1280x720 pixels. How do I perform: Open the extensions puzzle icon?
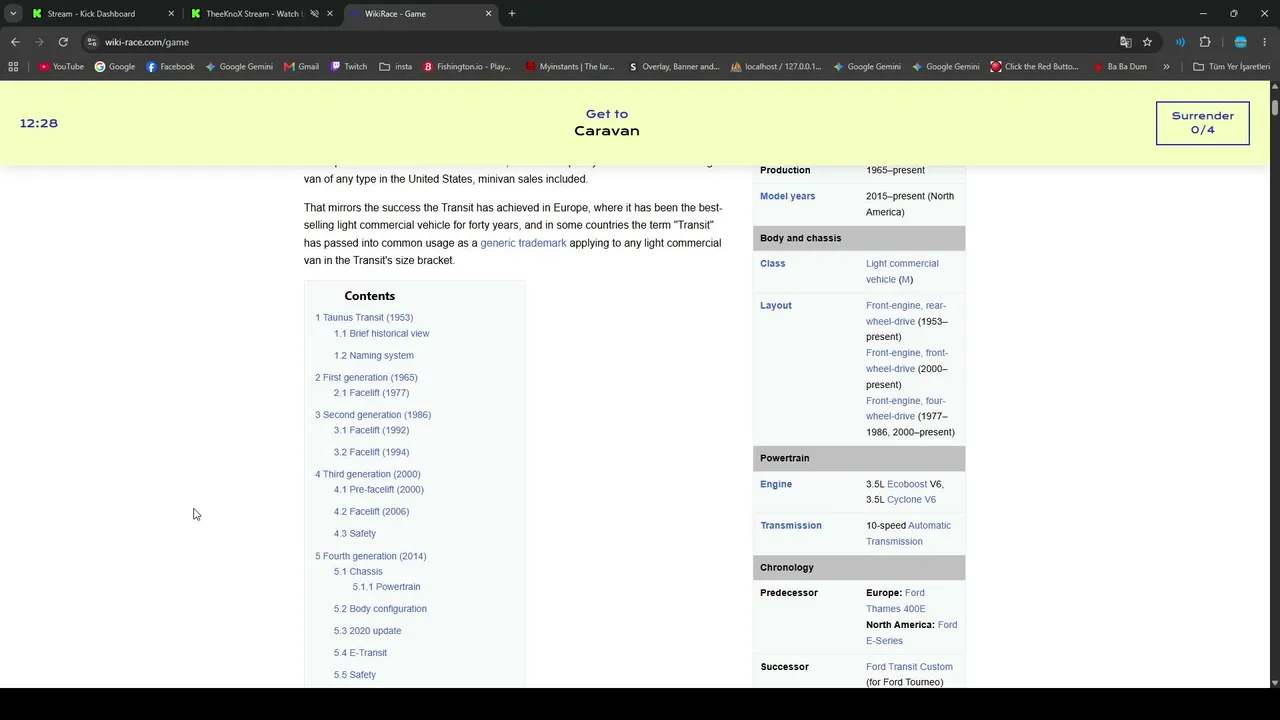(x=1205, y=42)
